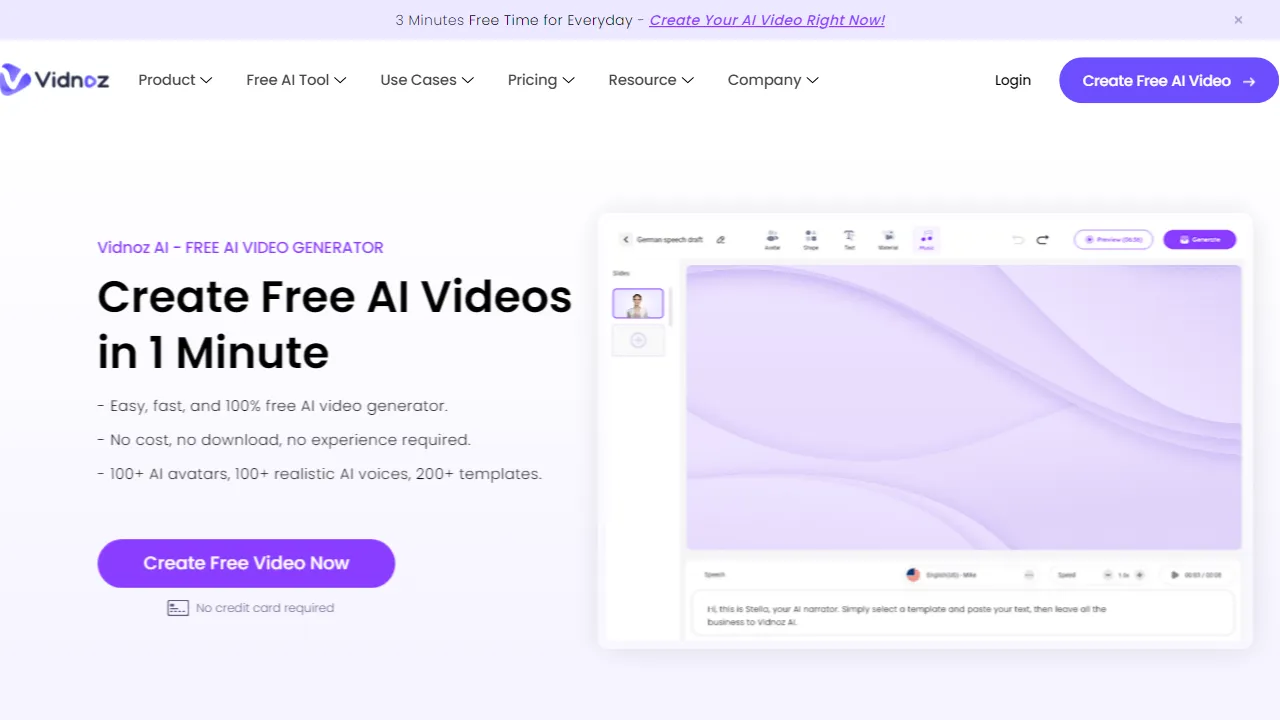Select the Avatar tool in the editor
This screenshot has height=720, width=1280.
pyautogui.click(x=772, y=240)
